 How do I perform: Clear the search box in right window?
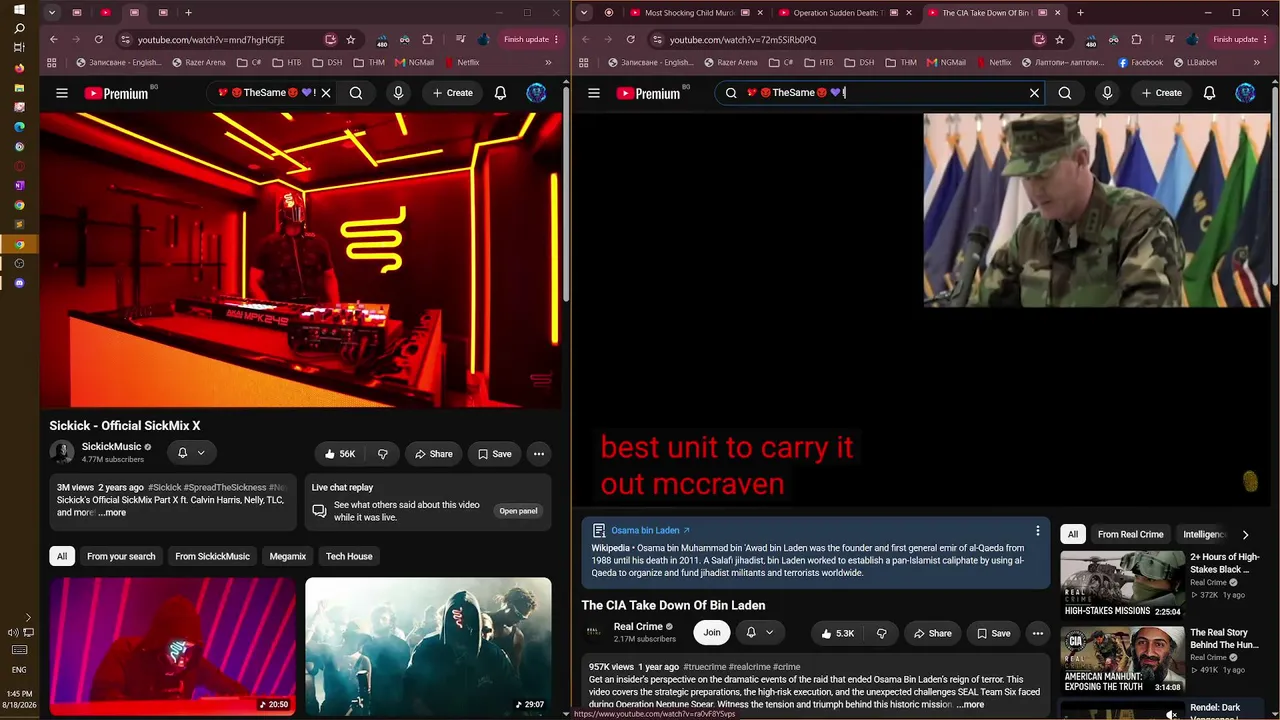pyautogui.click(x=1034, y=93)
